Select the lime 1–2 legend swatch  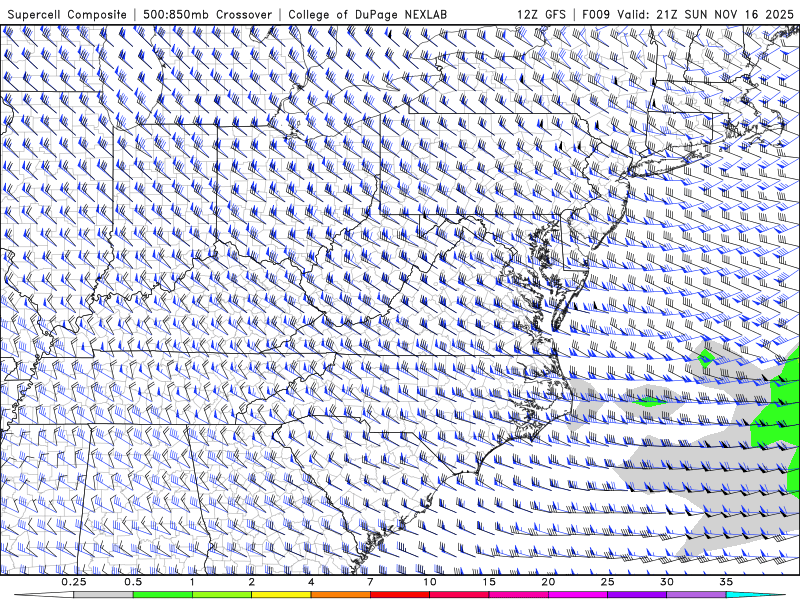pos(222,595)
